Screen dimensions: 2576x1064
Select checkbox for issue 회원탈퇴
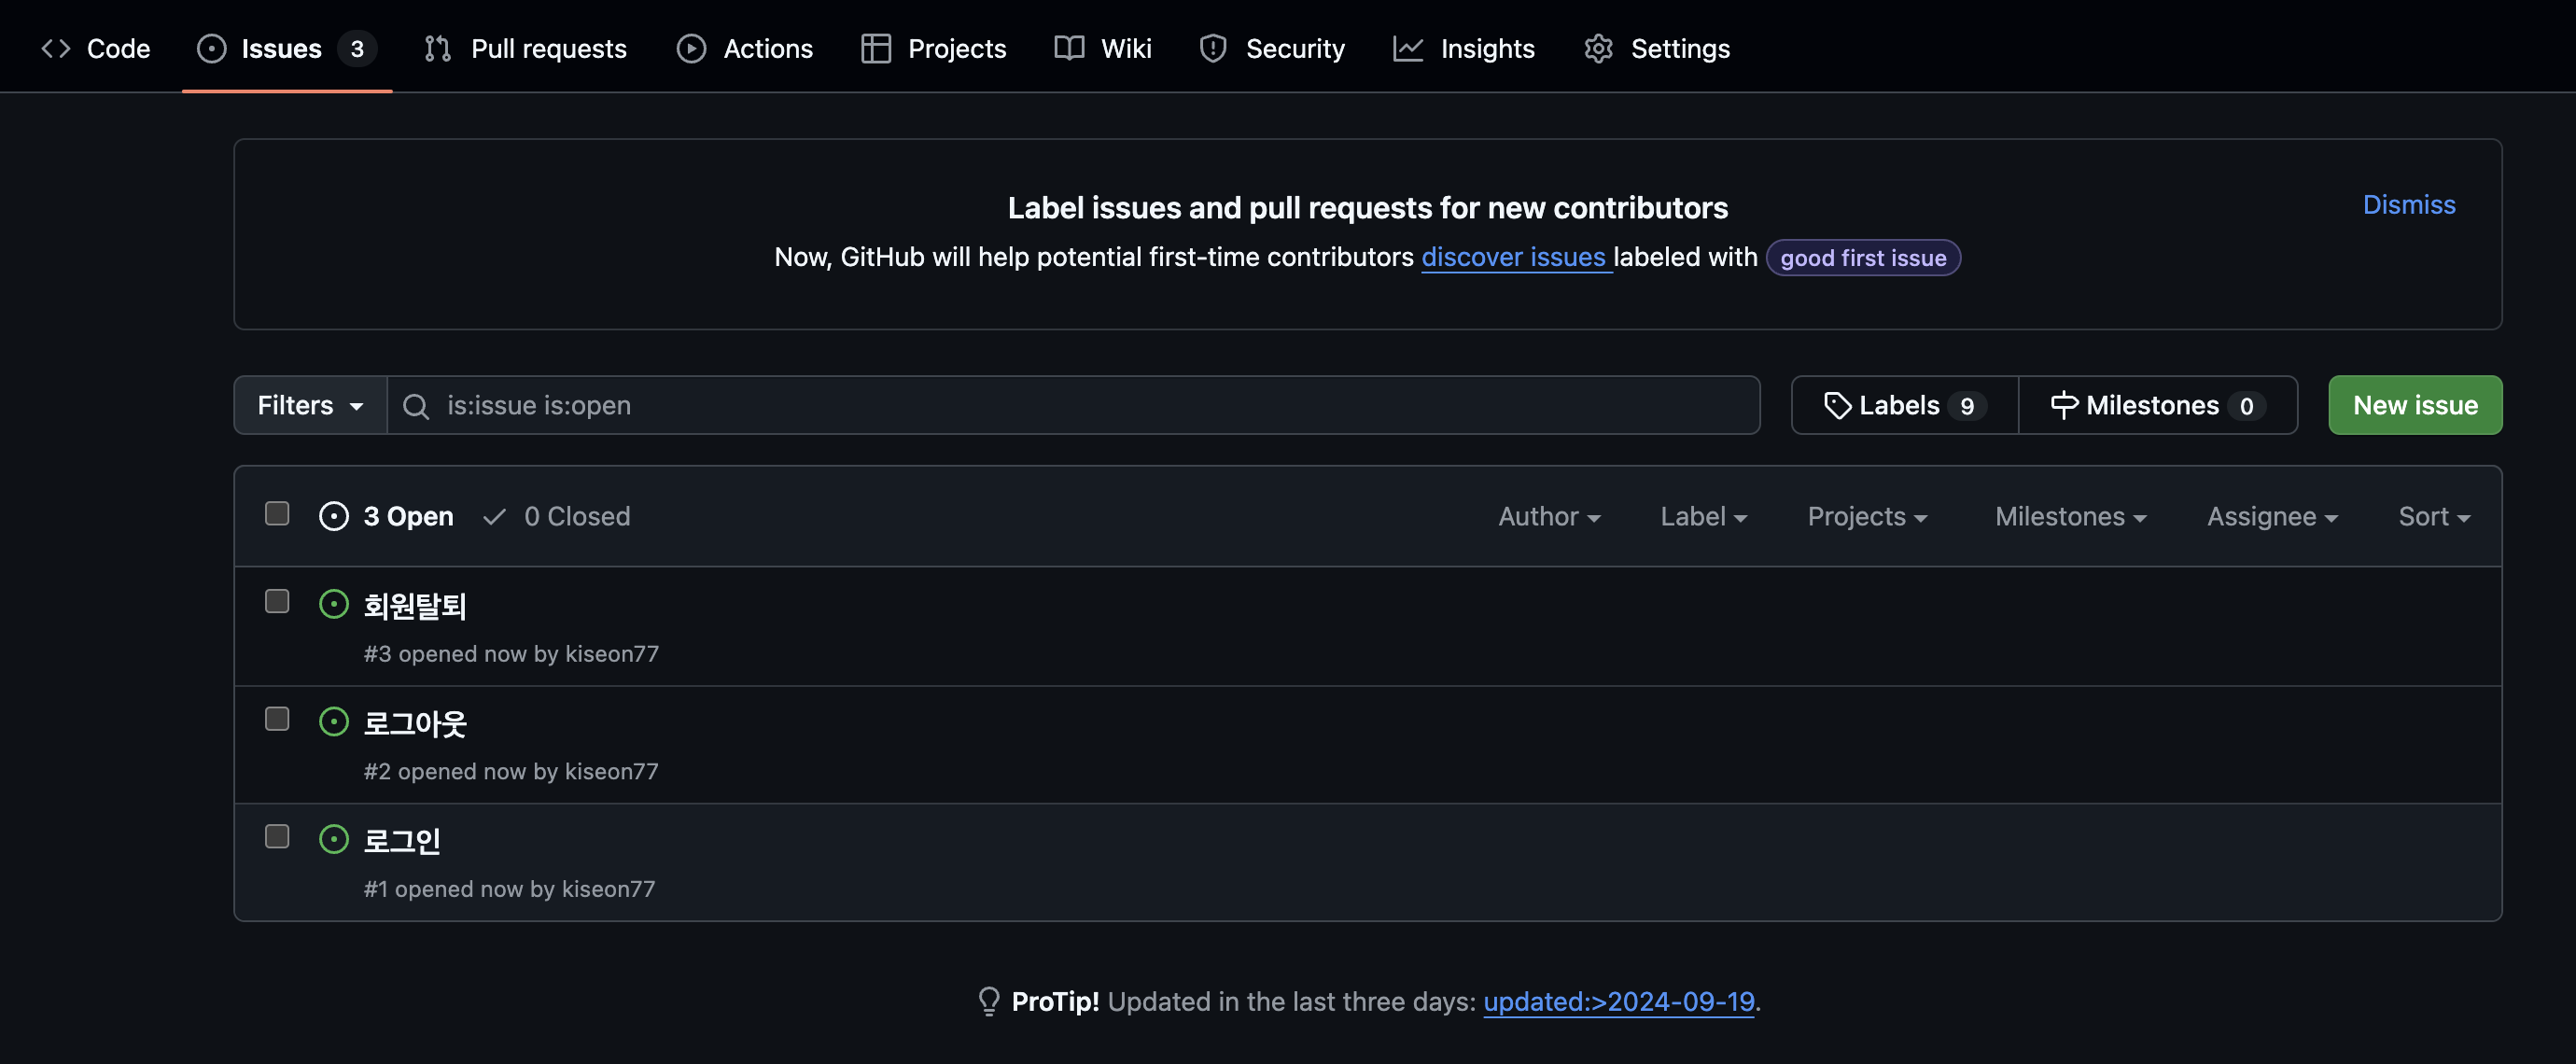click(277, 601)
